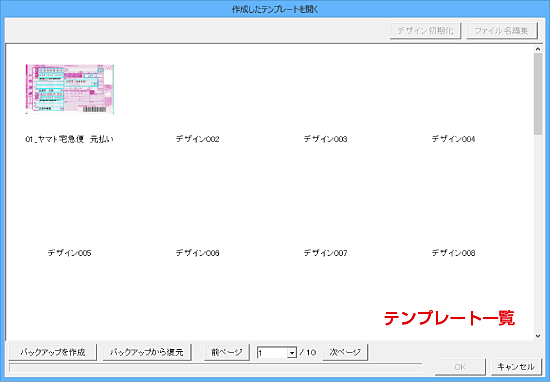550x382 pixels.
Task: Select the デザイン002 template slot
Action: (197, 139)
